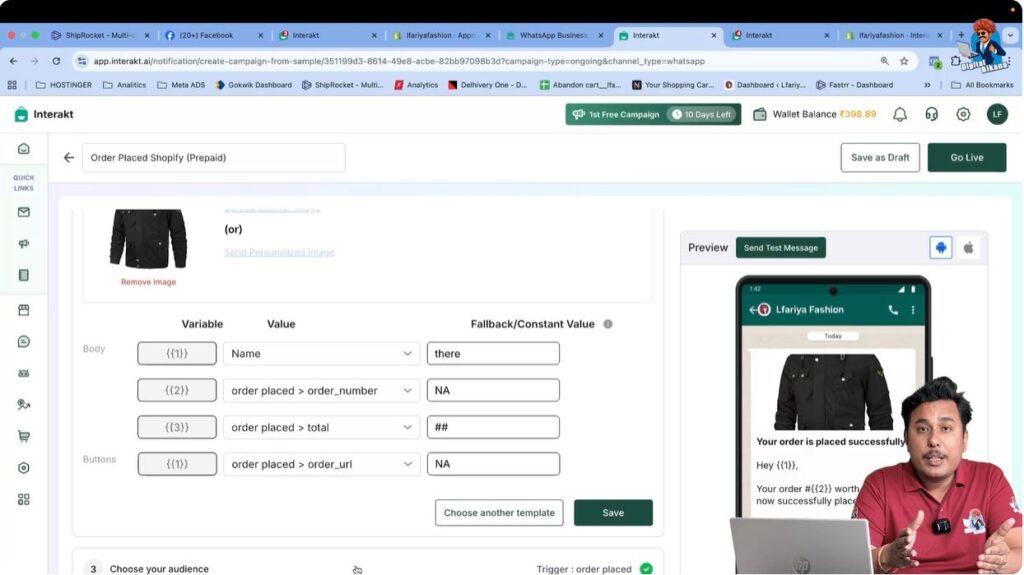Click body variable {{3}} box
1024x575 pixels.
tap(177, 427)
